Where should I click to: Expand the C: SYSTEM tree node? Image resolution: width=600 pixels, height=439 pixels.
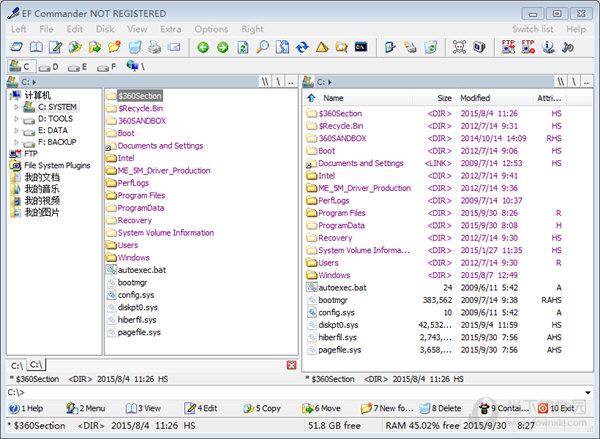[x=16, y=107]
